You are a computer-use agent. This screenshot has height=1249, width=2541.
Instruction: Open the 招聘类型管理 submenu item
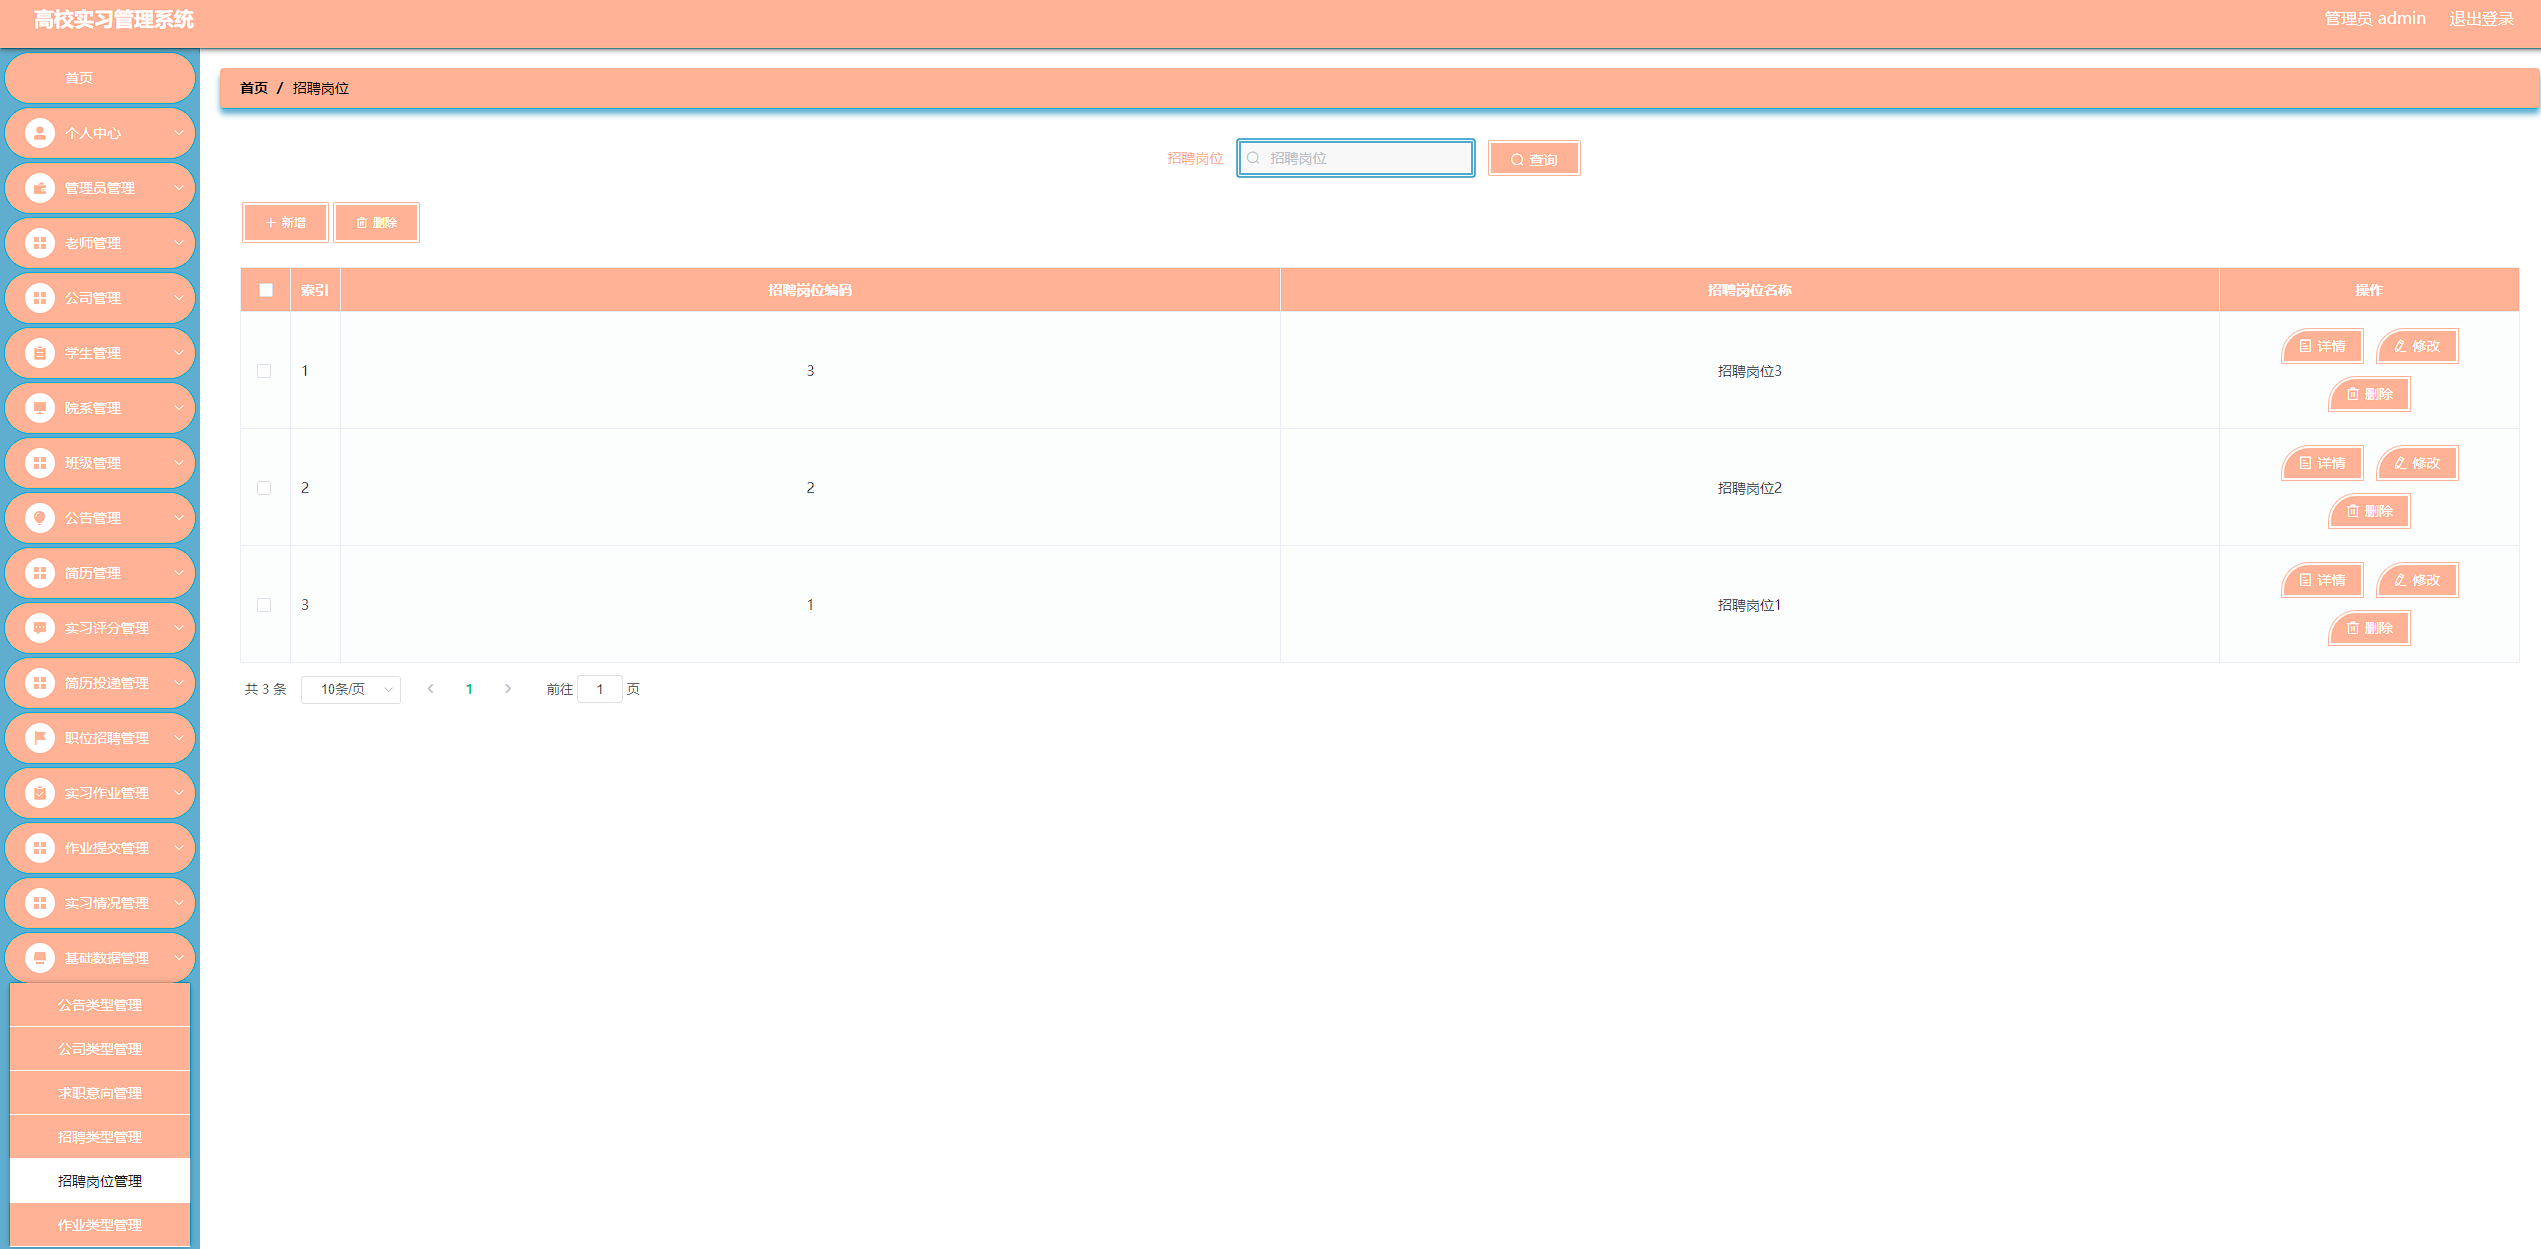tap(100, 1137)
